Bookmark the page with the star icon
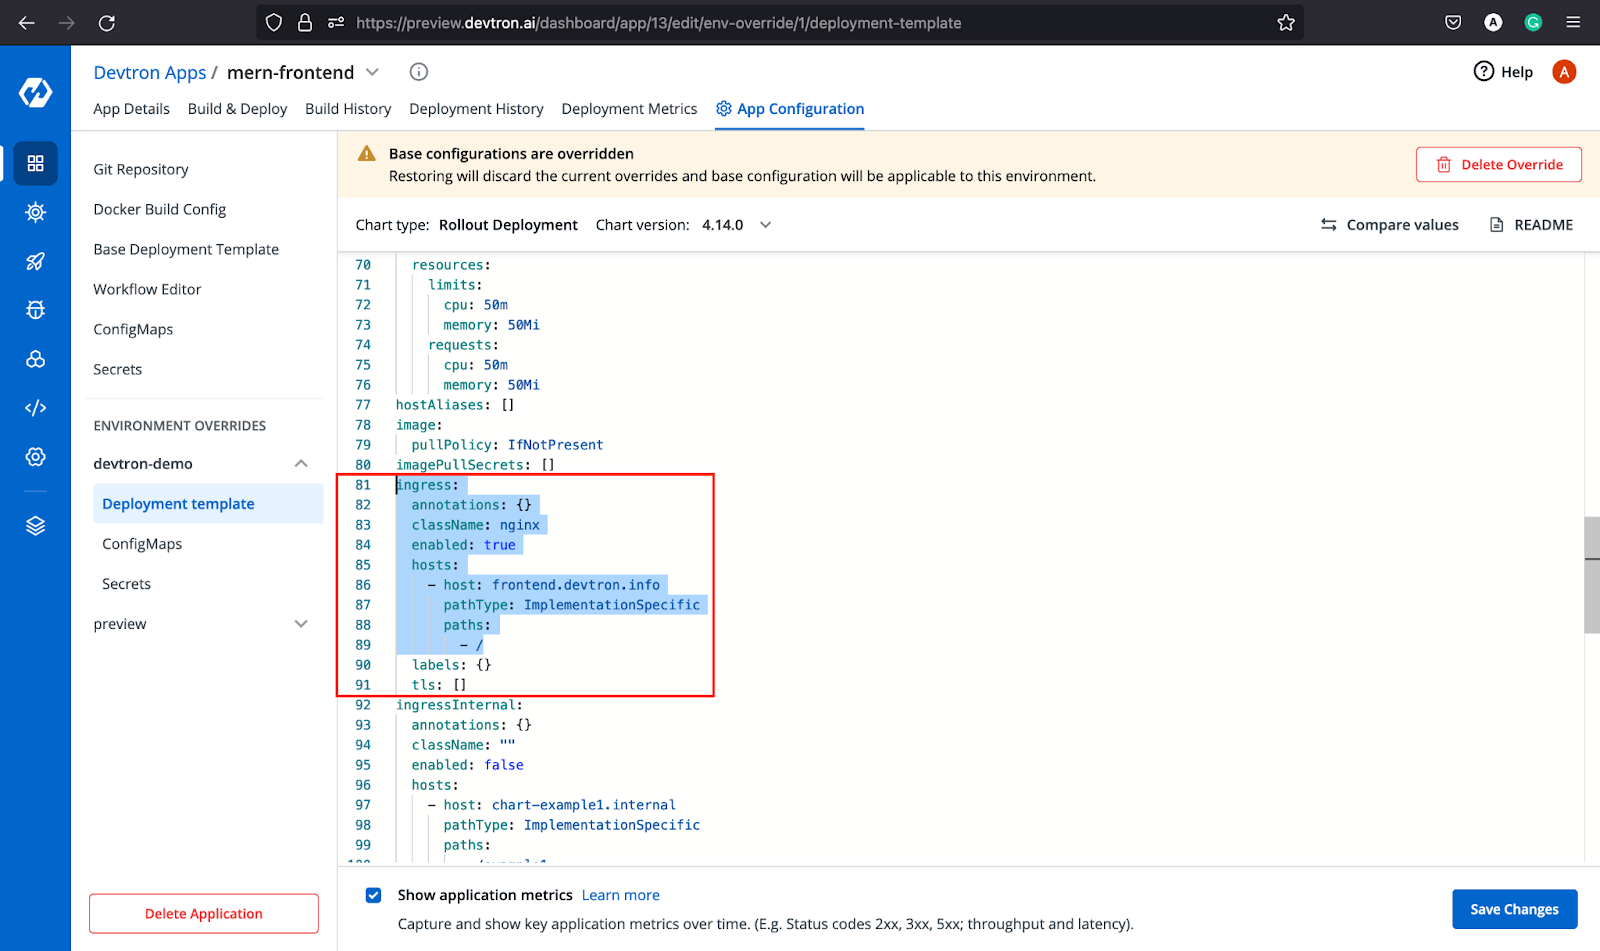1600x951 pixels. 1286,22
